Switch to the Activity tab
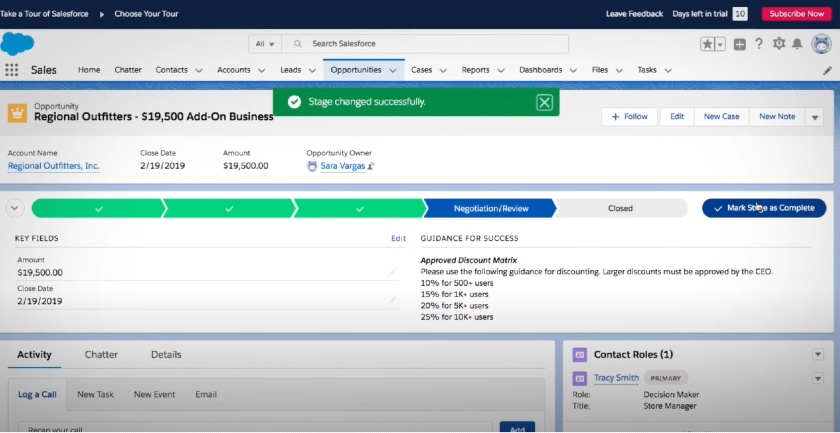This screenshot has width=840, height=433. (34, 355)
